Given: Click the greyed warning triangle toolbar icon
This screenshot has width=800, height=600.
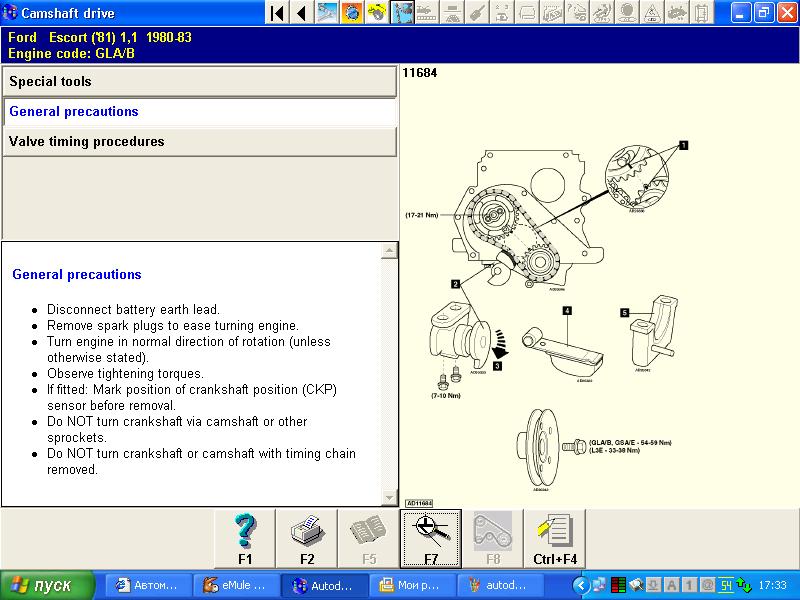Looking at the screenshot, I should (x=652, y=13).
